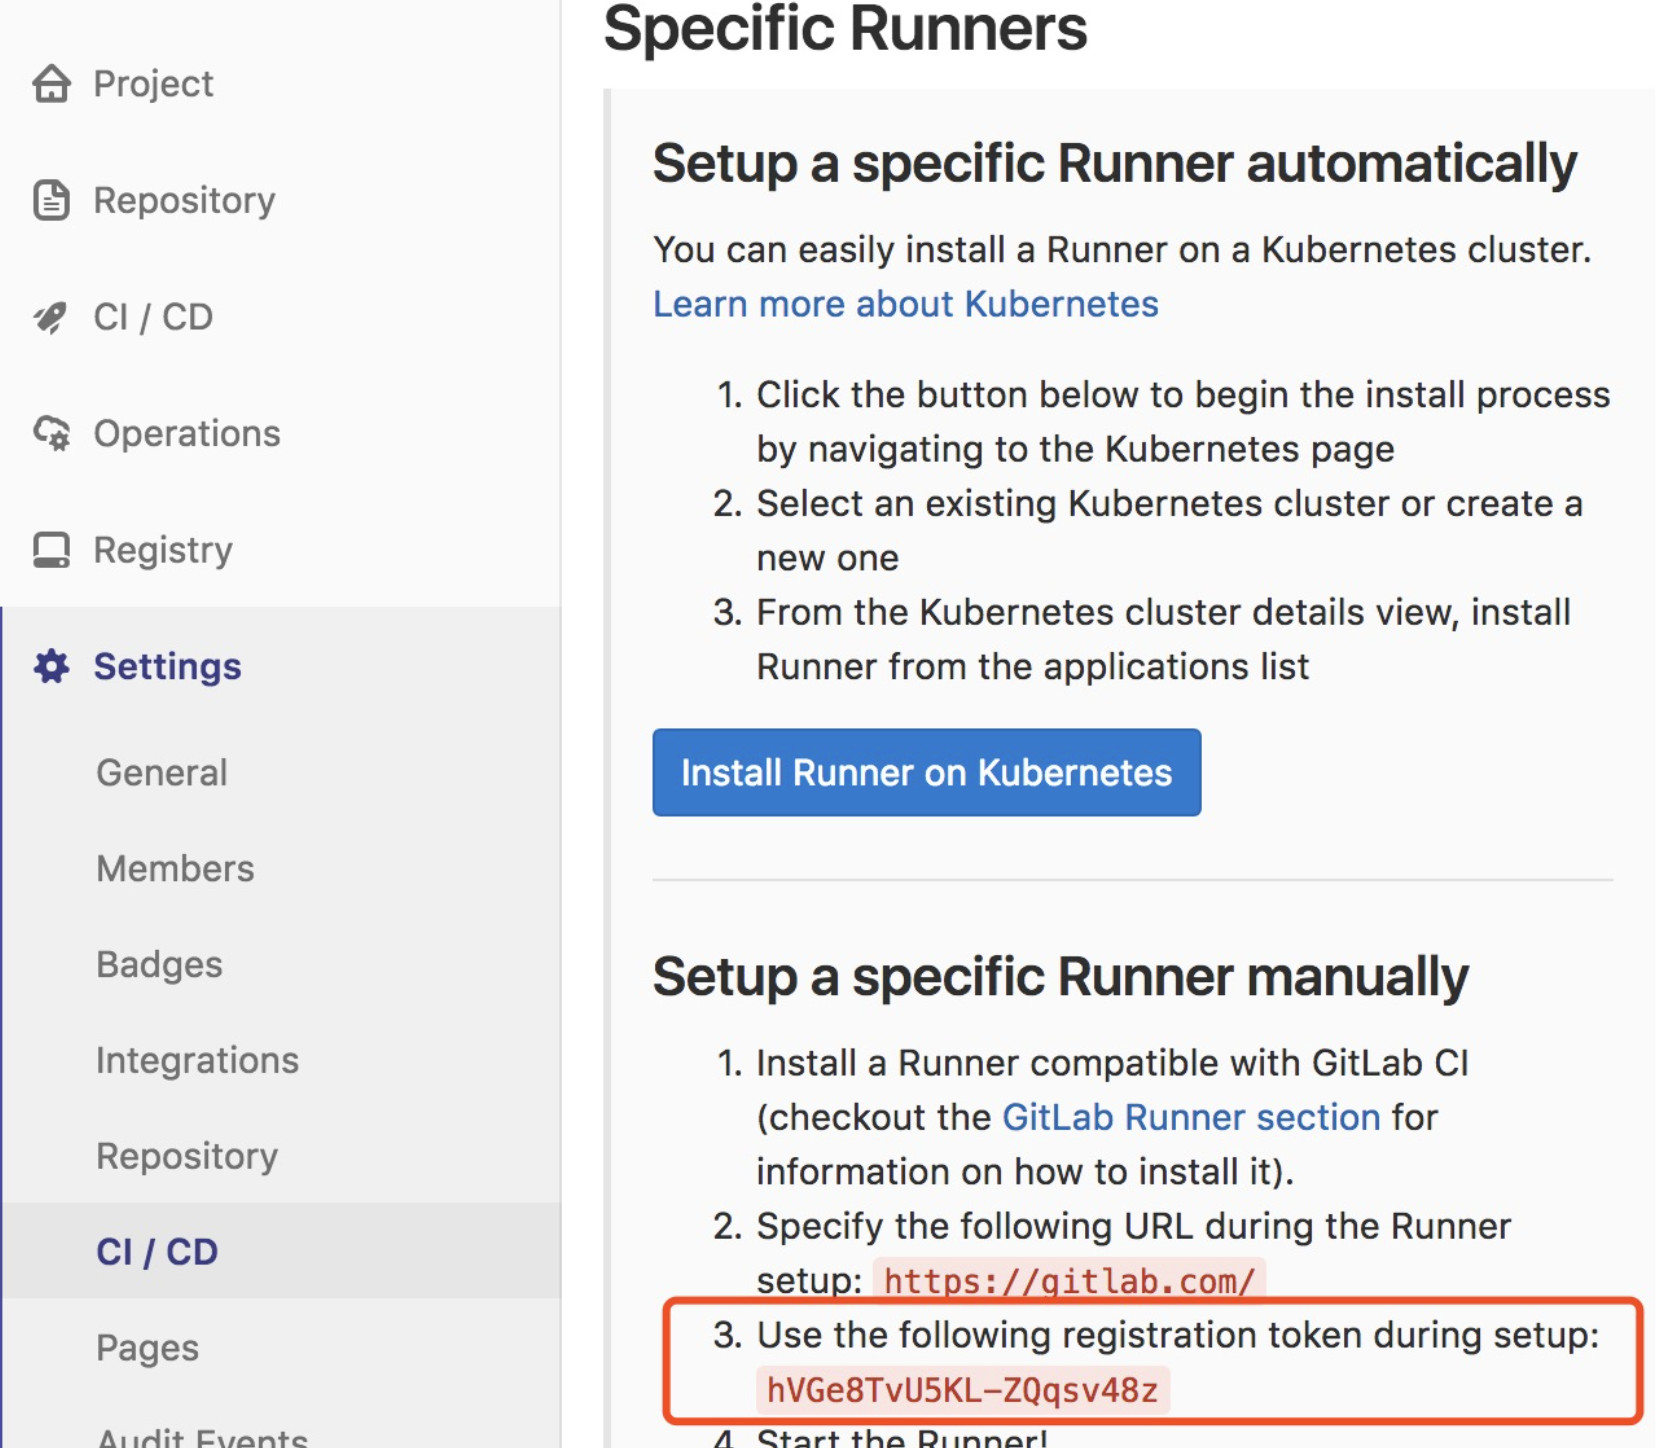Select the CI / CD settings subitem
1674x1448 pixels.
[x=157, y=1252]
